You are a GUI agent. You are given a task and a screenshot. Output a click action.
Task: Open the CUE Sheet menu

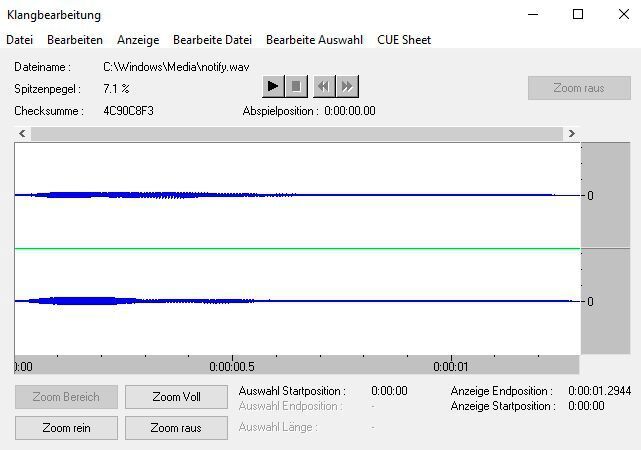(404, 40)
